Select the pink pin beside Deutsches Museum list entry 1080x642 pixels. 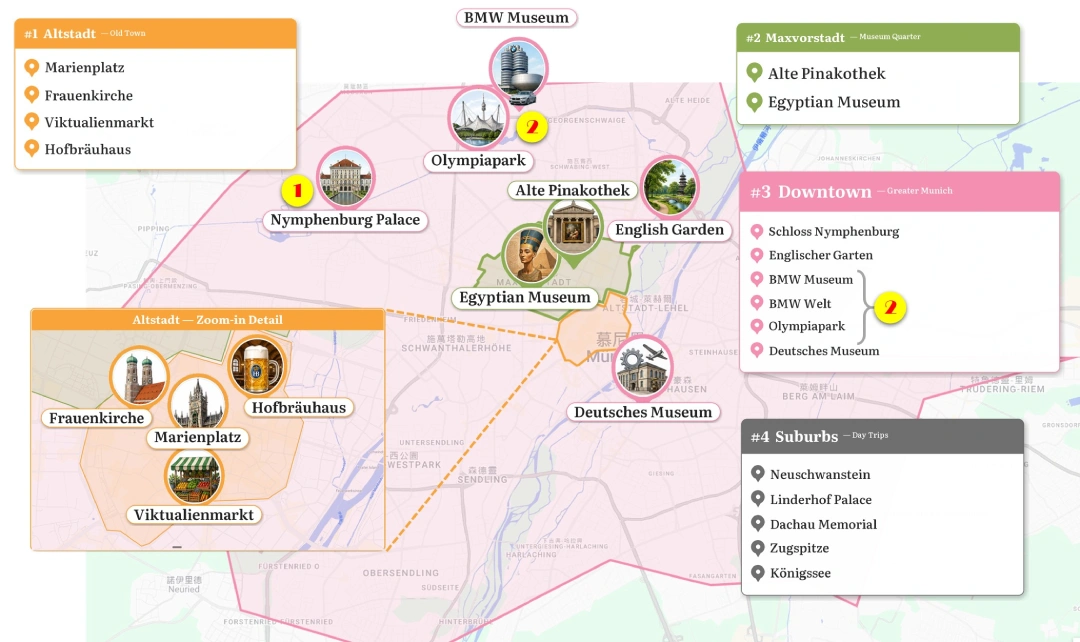pos(756,350)
